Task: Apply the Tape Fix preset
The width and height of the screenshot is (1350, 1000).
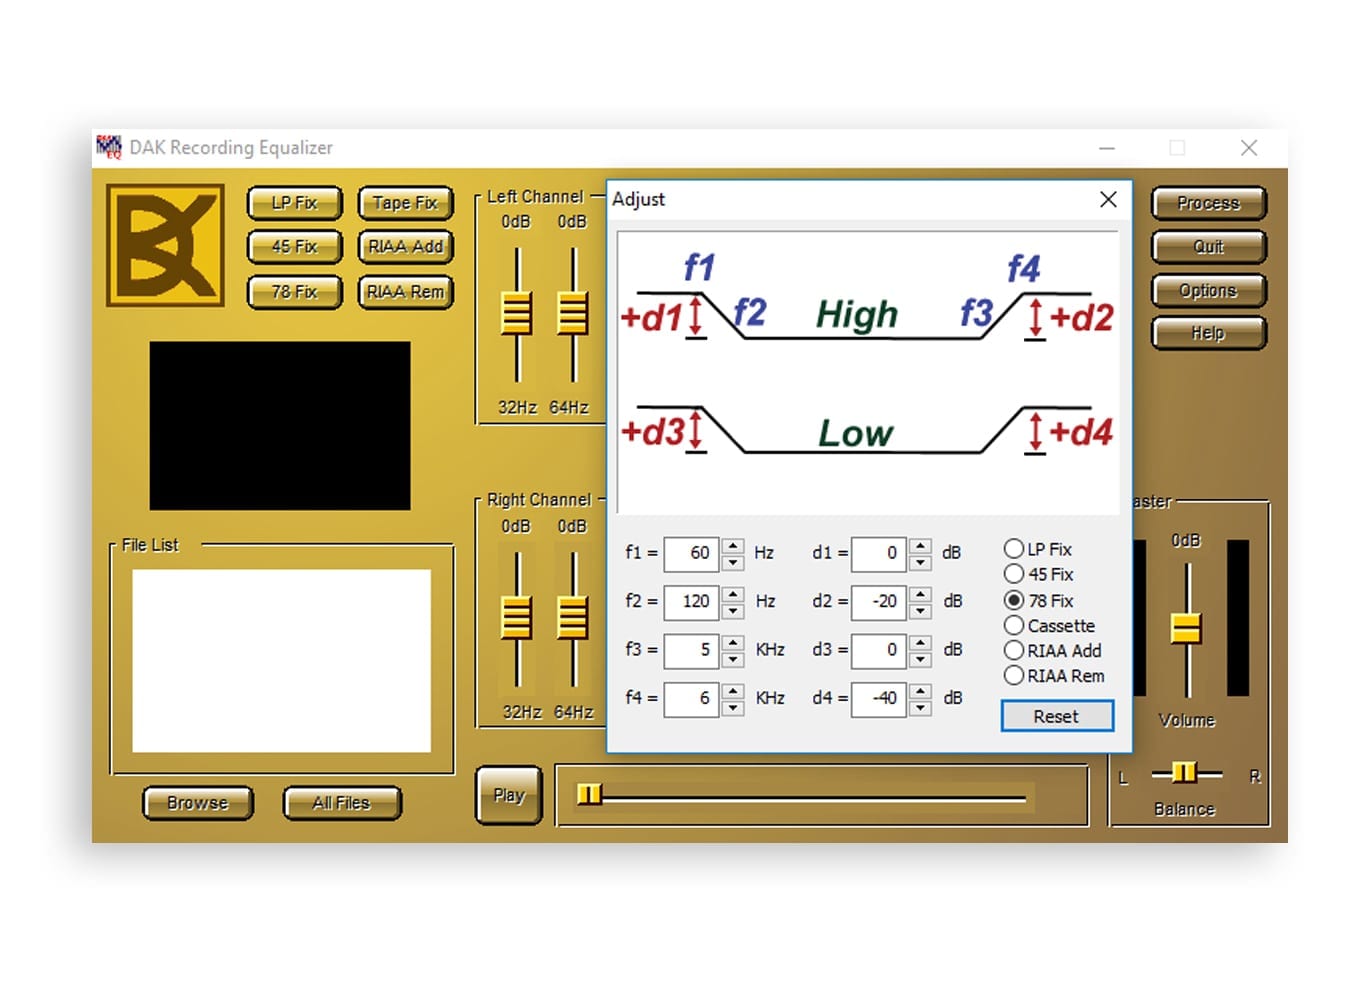Action: tap(404, 202)
